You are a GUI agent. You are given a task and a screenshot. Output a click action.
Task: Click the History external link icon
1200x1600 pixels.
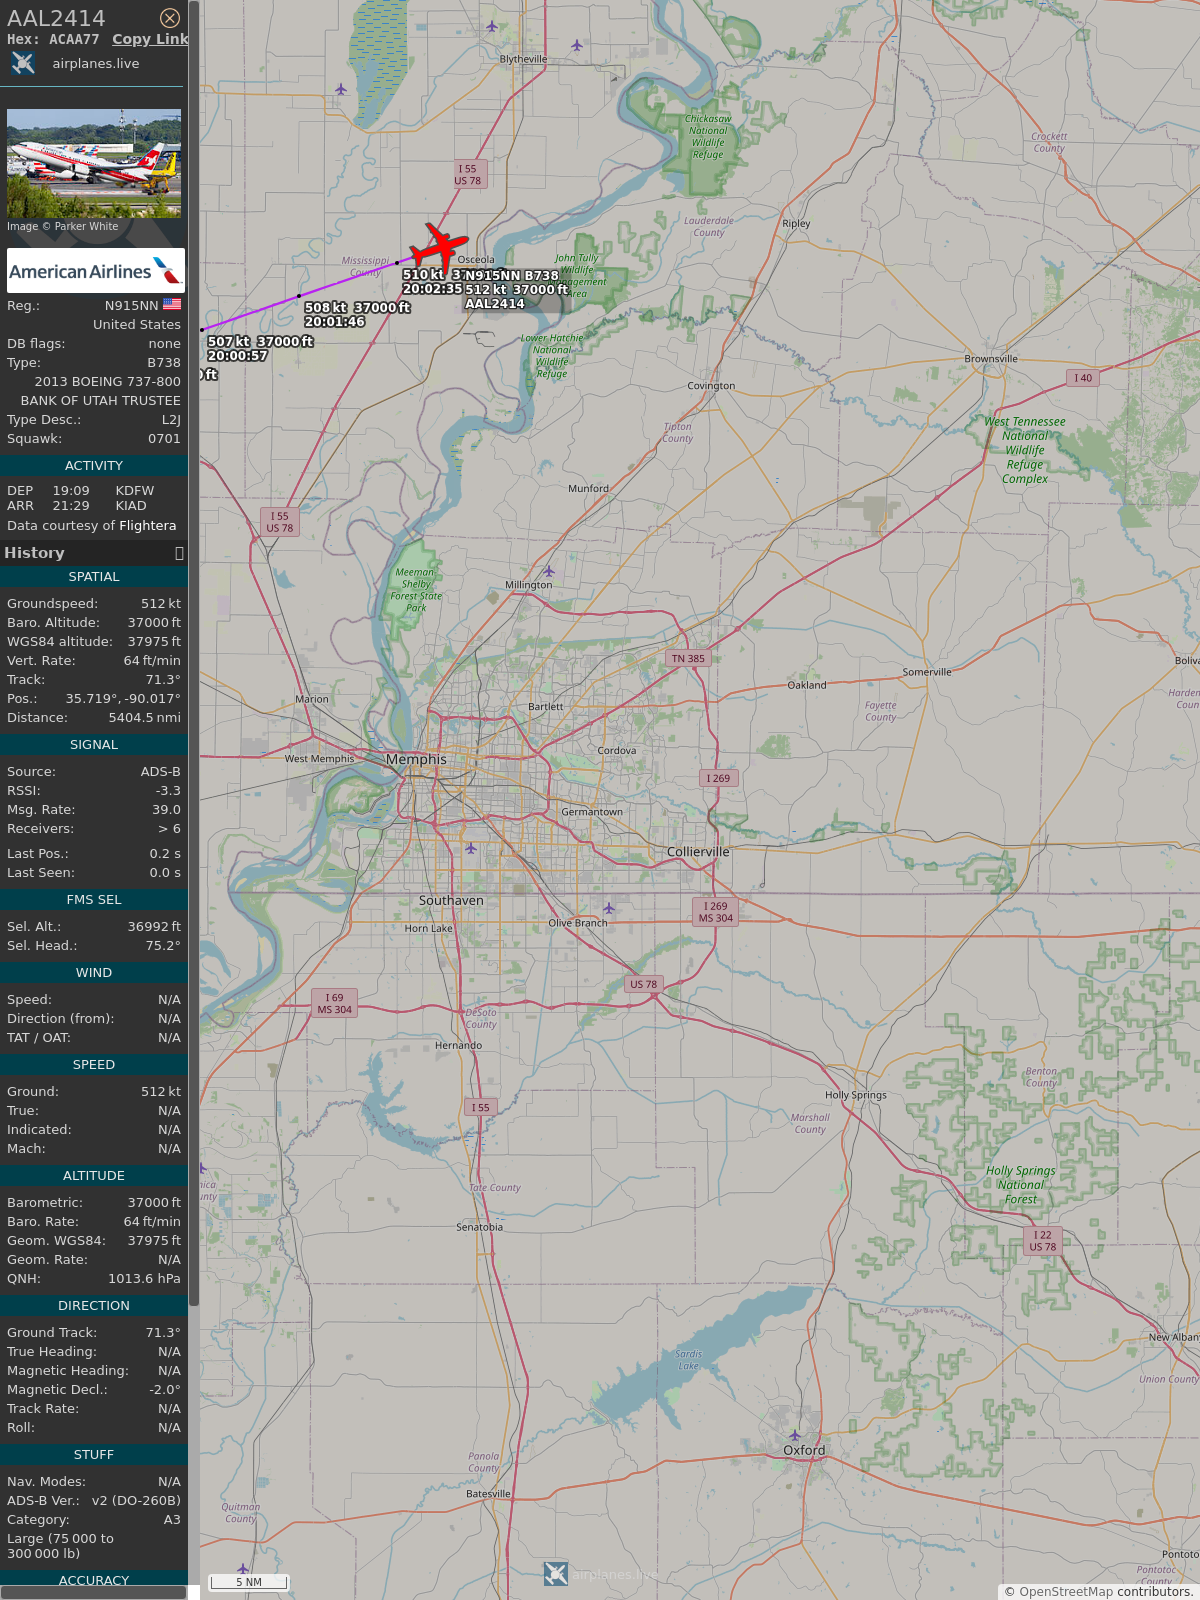click(179, 553)
